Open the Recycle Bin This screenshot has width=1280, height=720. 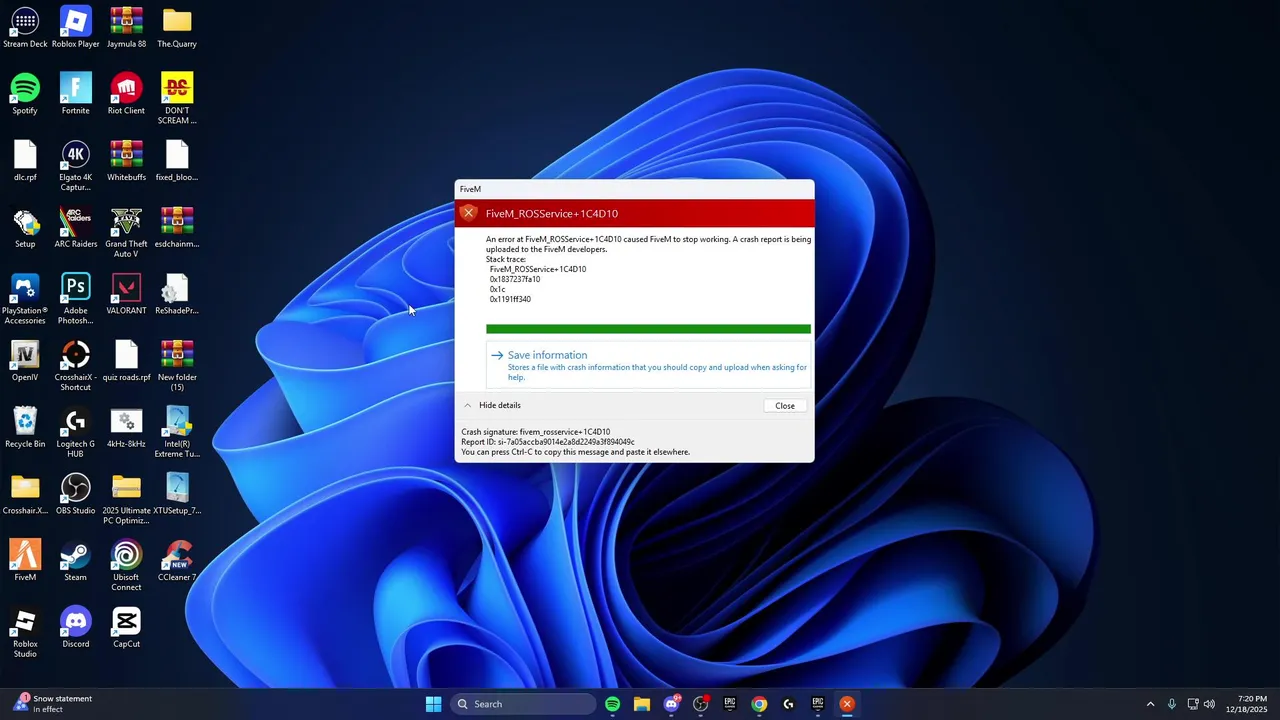coord(25,428)
